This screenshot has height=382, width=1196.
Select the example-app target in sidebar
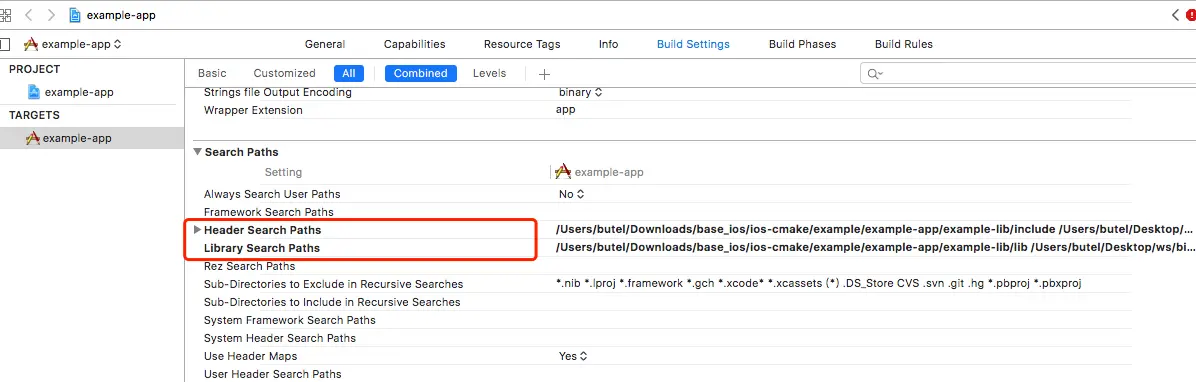(x=92, y=138)
